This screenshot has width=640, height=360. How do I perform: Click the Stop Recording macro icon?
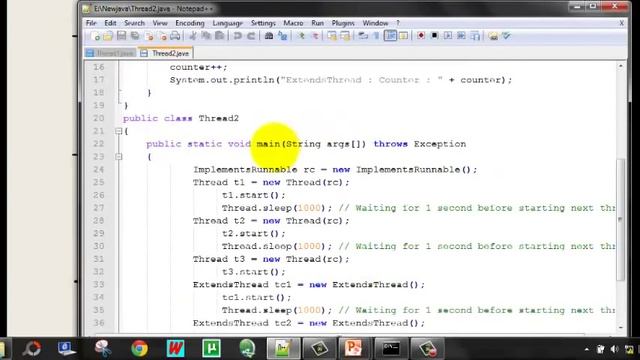[x=434, y=36]
